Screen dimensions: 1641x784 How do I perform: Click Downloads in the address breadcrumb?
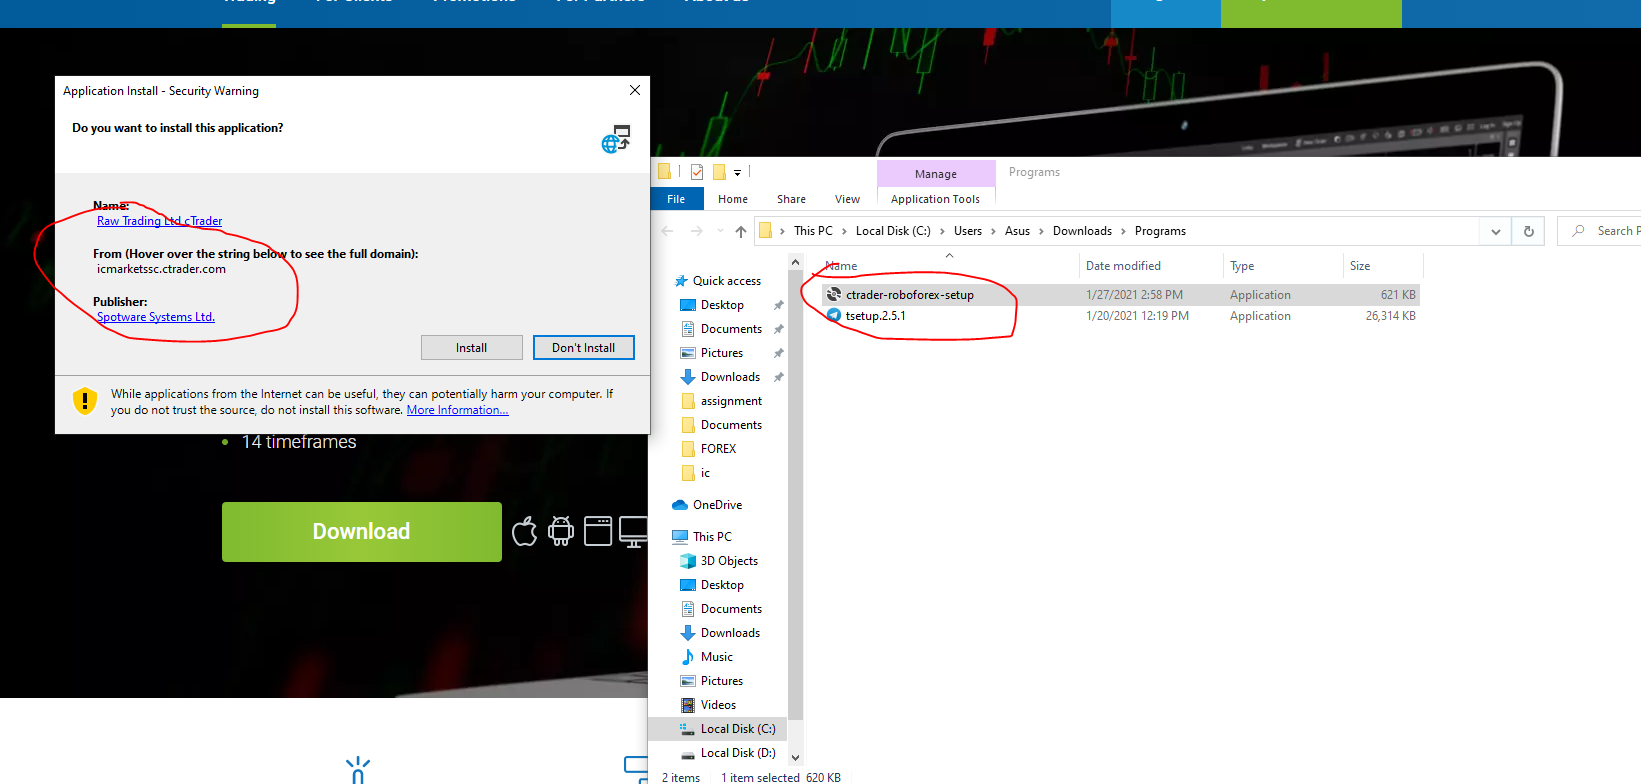(1082, 231)
